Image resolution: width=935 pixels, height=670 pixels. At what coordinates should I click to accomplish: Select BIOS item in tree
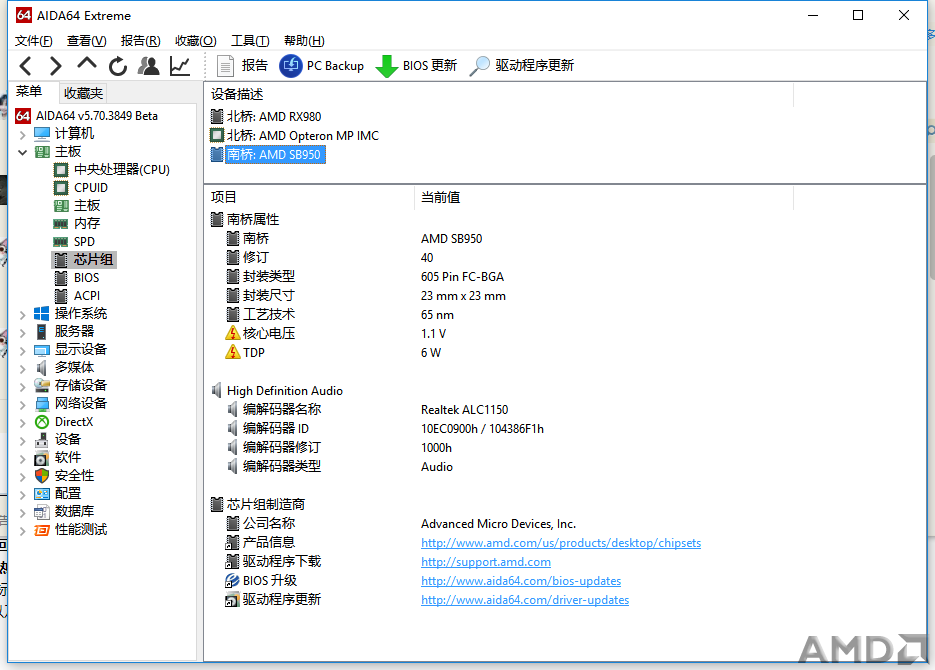77,278
